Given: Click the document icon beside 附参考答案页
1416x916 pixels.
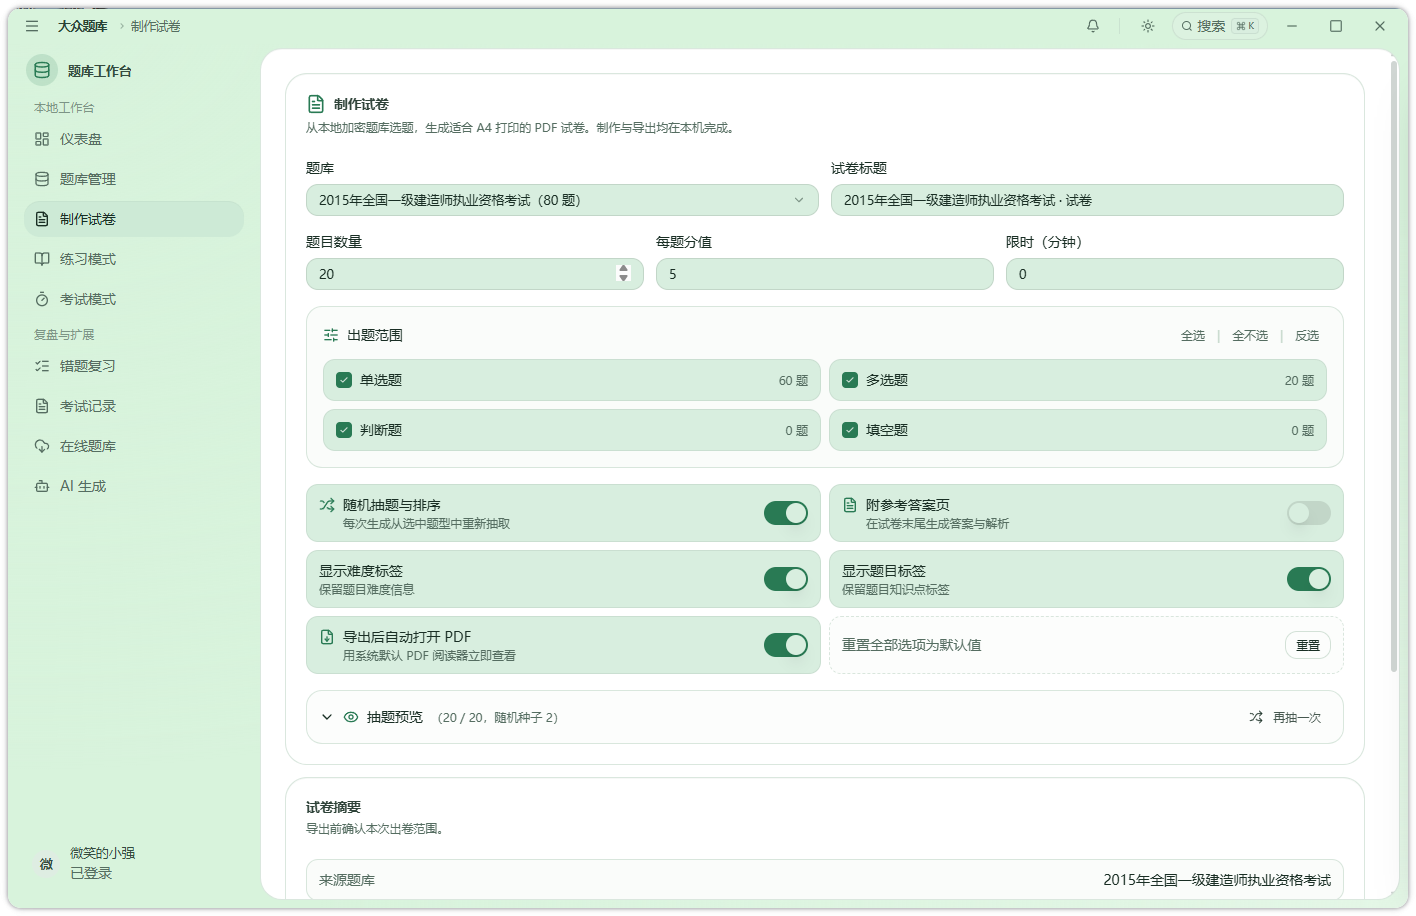Looking at the screenshot, I should [x=850, y=505].
